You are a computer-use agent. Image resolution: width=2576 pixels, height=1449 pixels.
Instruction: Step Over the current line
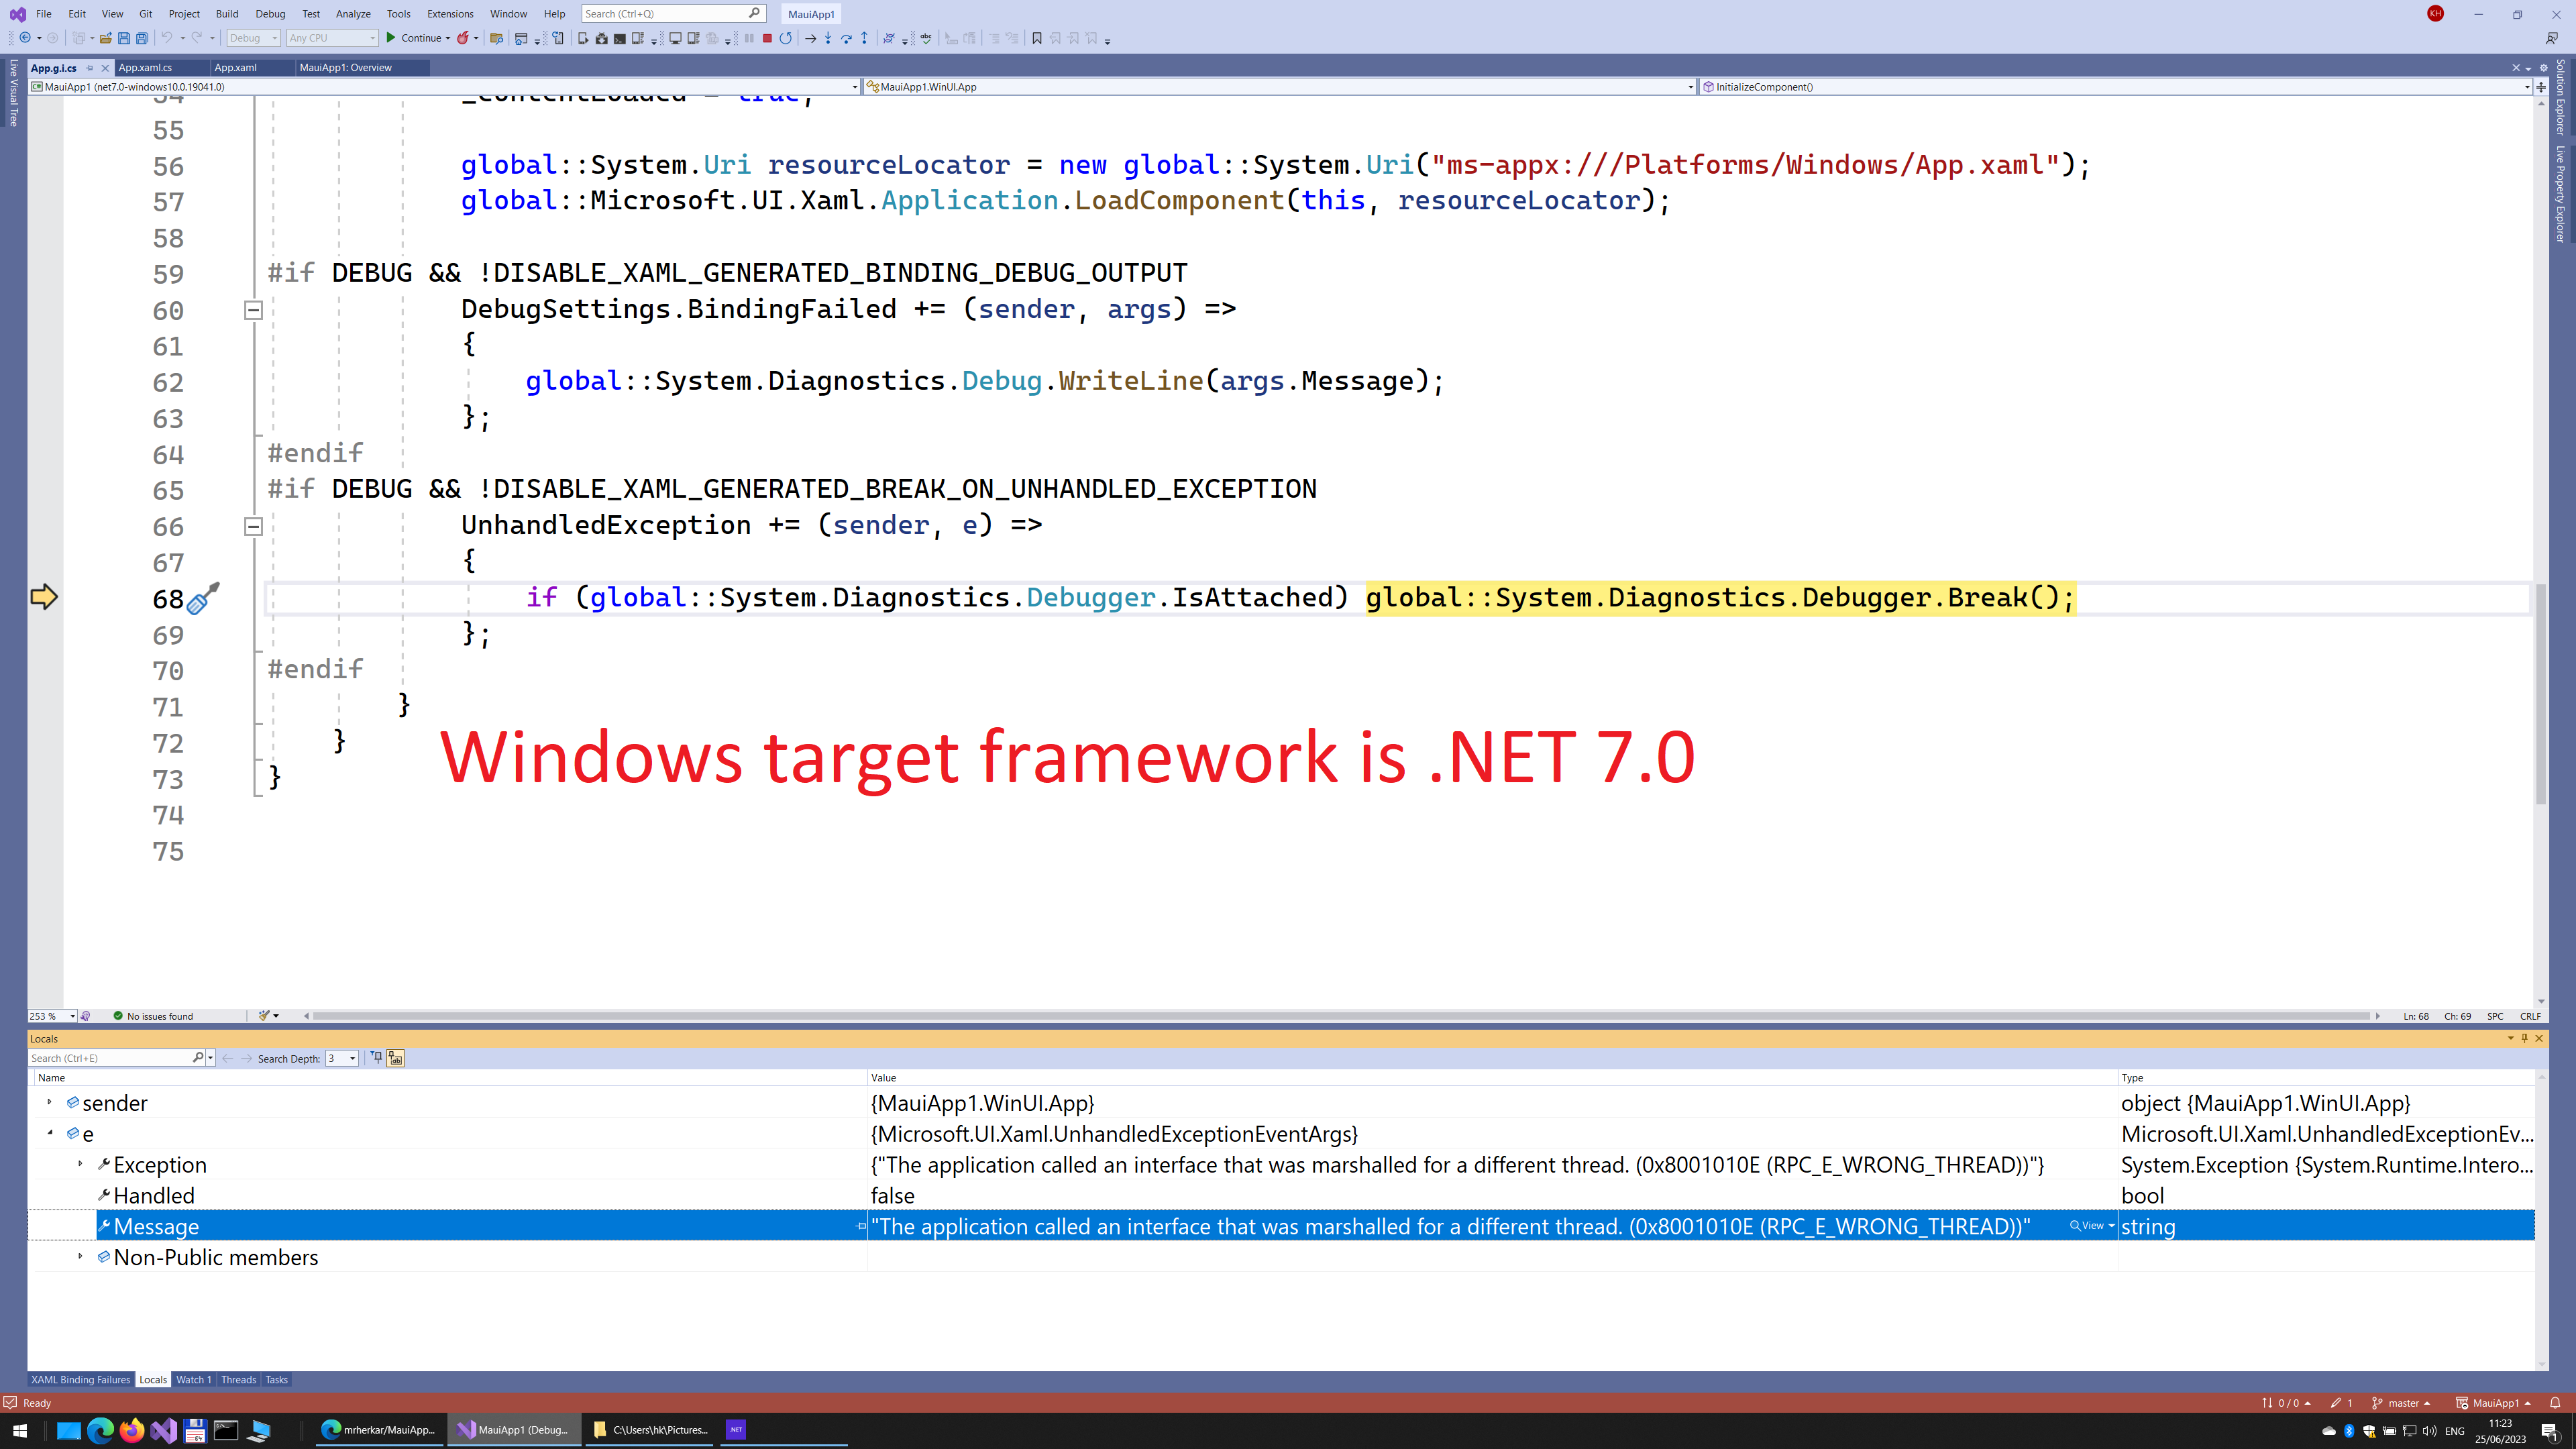pyautogui.click(x=846, y=39)
